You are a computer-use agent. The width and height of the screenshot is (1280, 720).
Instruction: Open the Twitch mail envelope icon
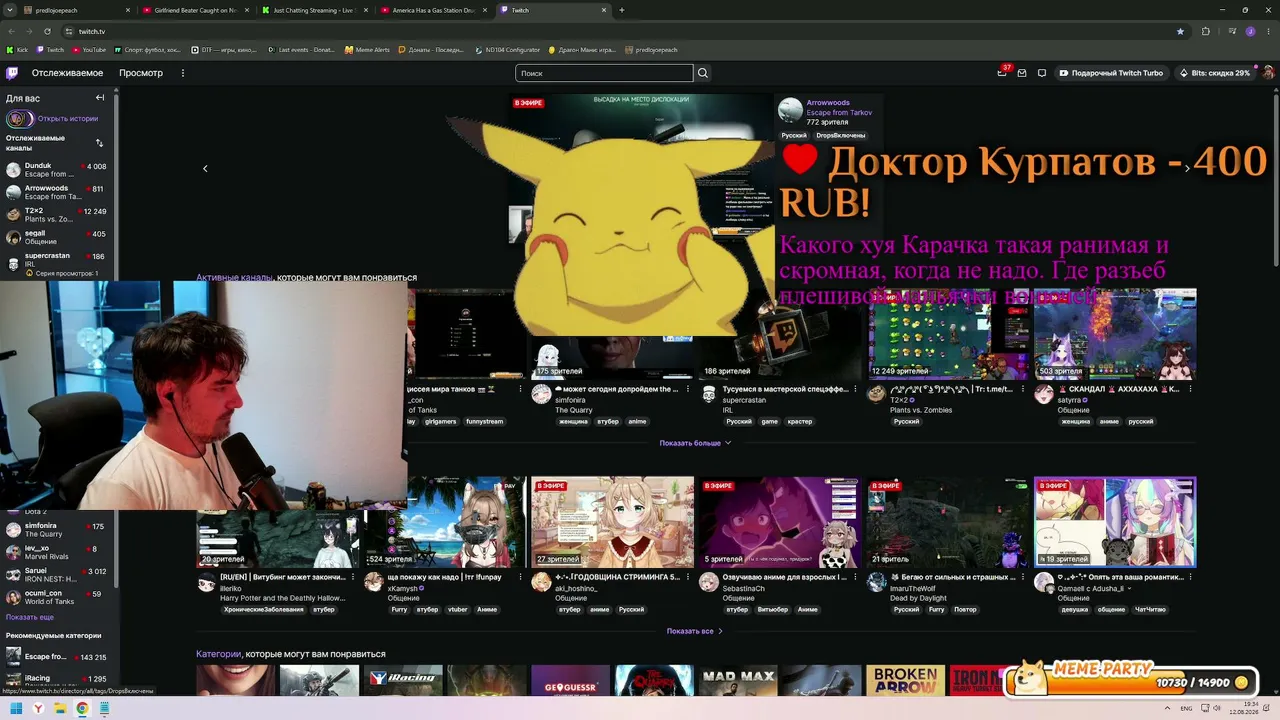(1022, 73)
